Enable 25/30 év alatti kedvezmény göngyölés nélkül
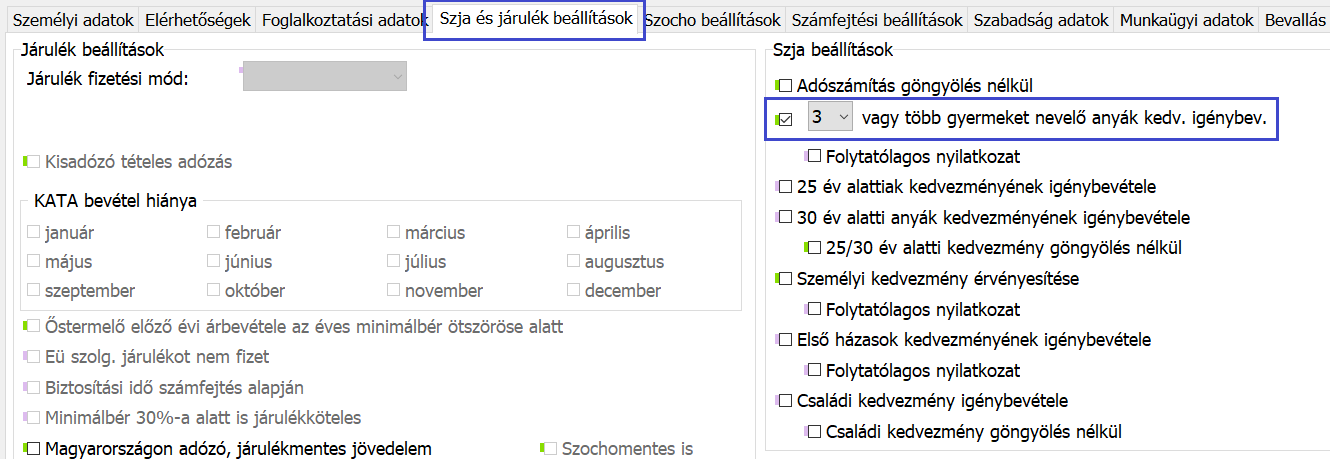This screenshot has height=459, width=1330. click(x=816, y=247)
